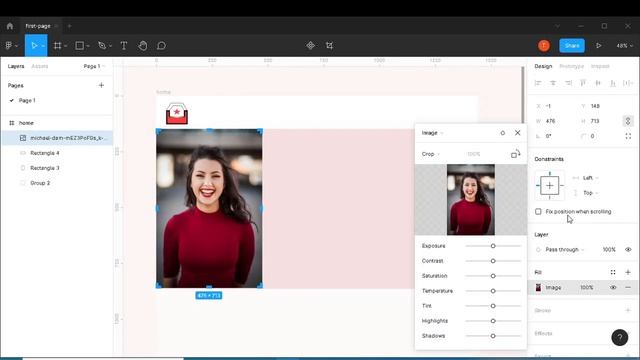
Task: Toggle layer visibility eye in Layer section
Action: pyautogui.click(x=628, y=249)
